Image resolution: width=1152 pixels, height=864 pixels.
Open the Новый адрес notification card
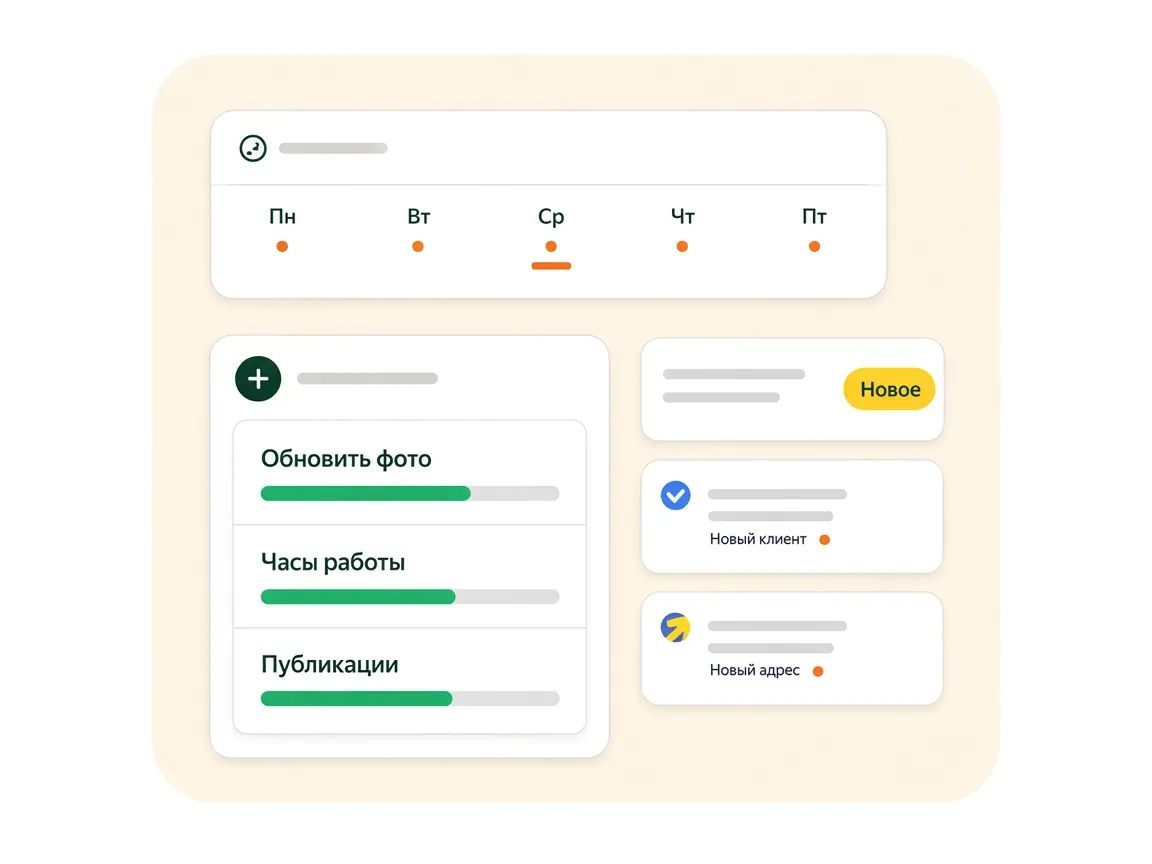coord(792,649)
